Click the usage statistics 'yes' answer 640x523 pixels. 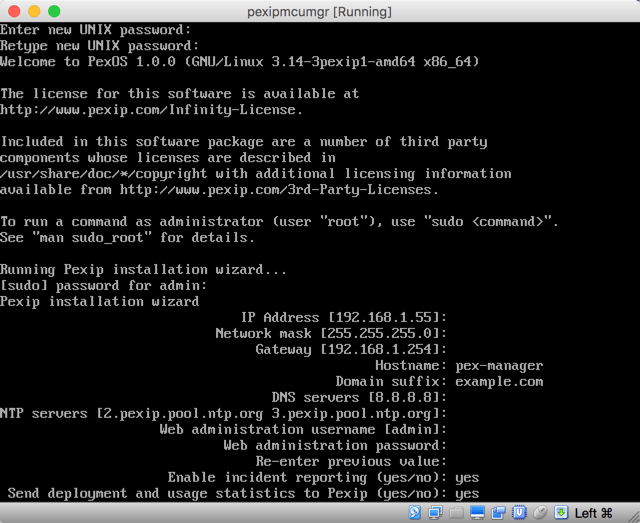[466, 493]
